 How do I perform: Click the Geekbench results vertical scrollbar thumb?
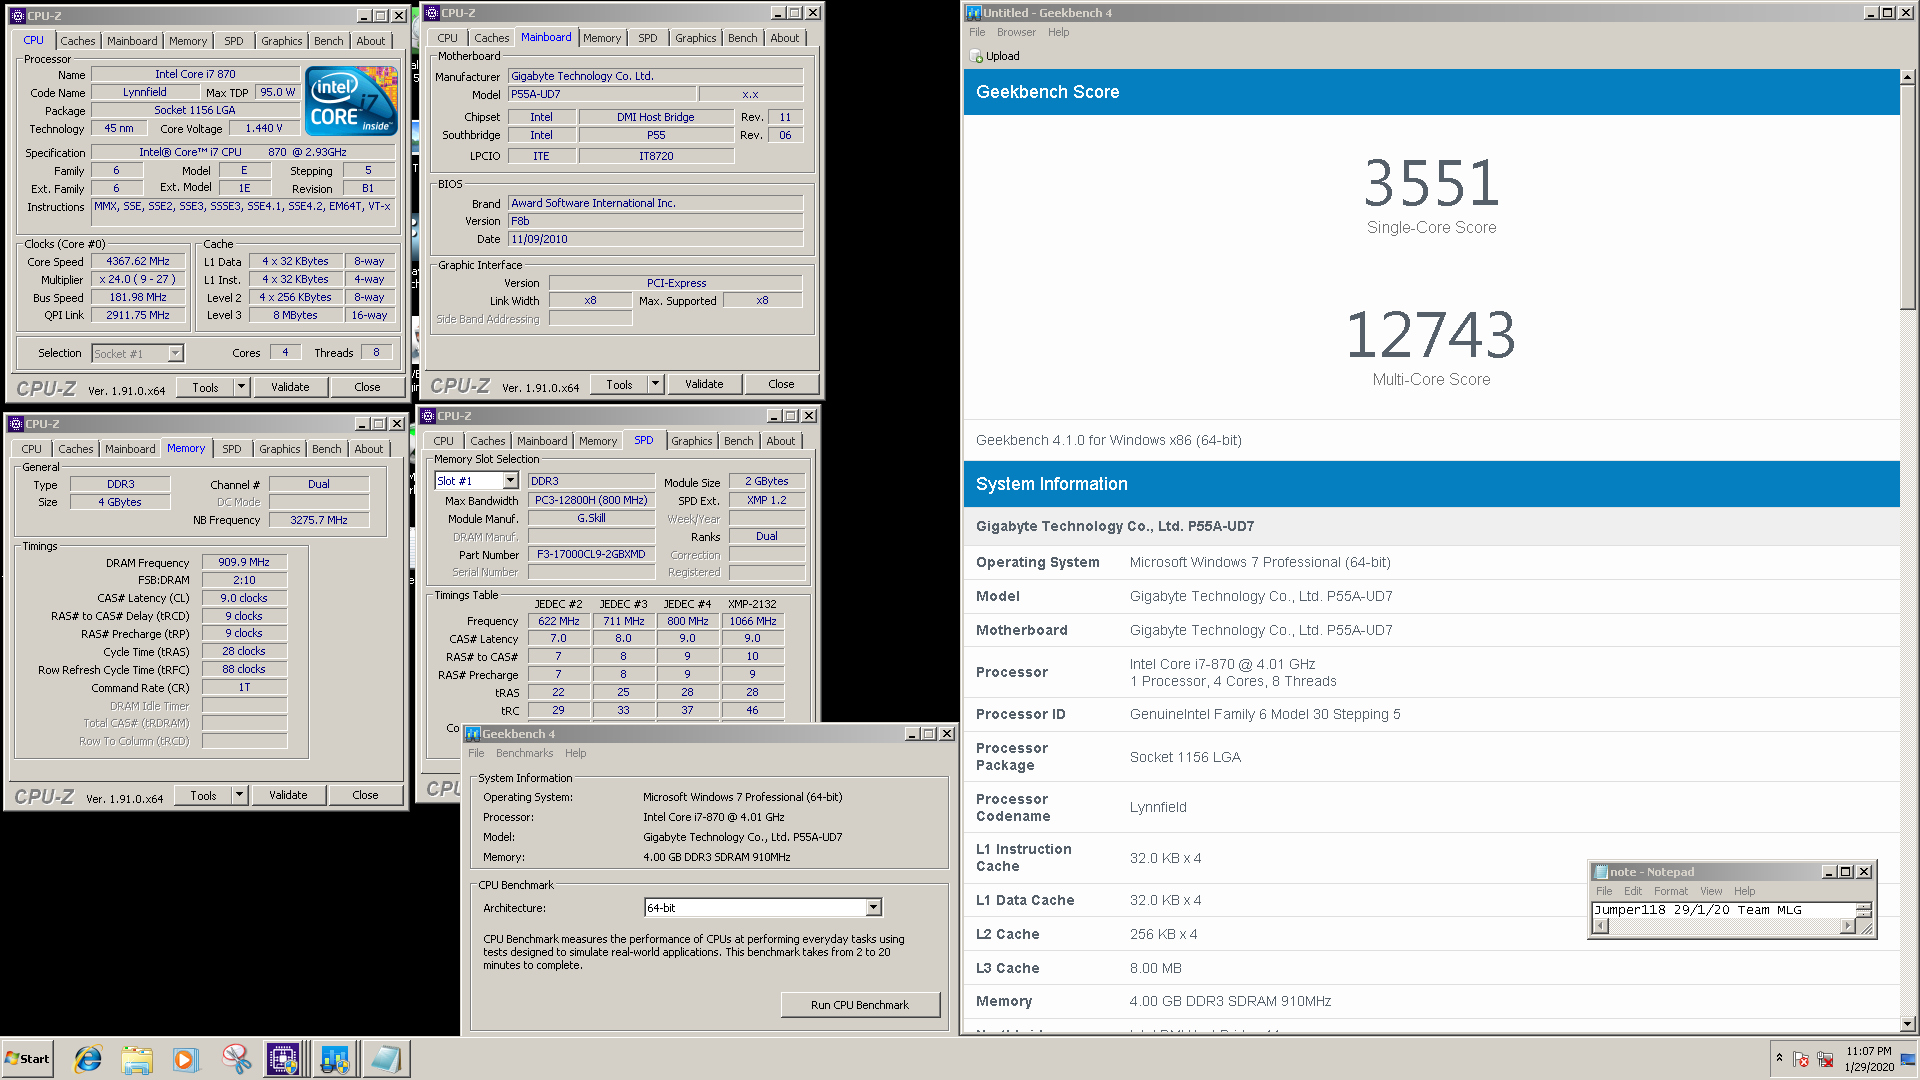point(1907,197)
